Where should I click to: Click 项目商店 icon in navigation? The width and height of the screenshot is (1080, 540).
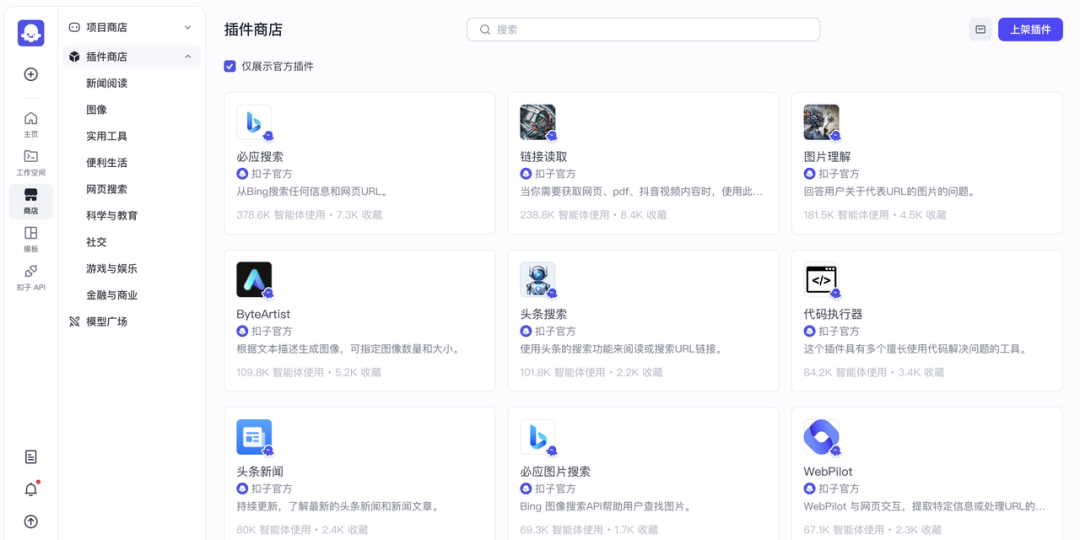[74, 28]
